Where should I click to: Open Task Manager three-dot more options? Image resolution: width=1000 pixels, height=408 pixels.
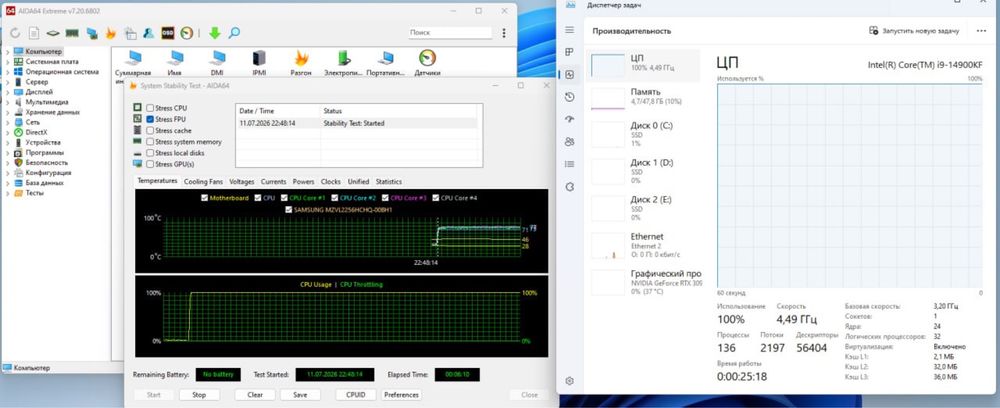981,31
